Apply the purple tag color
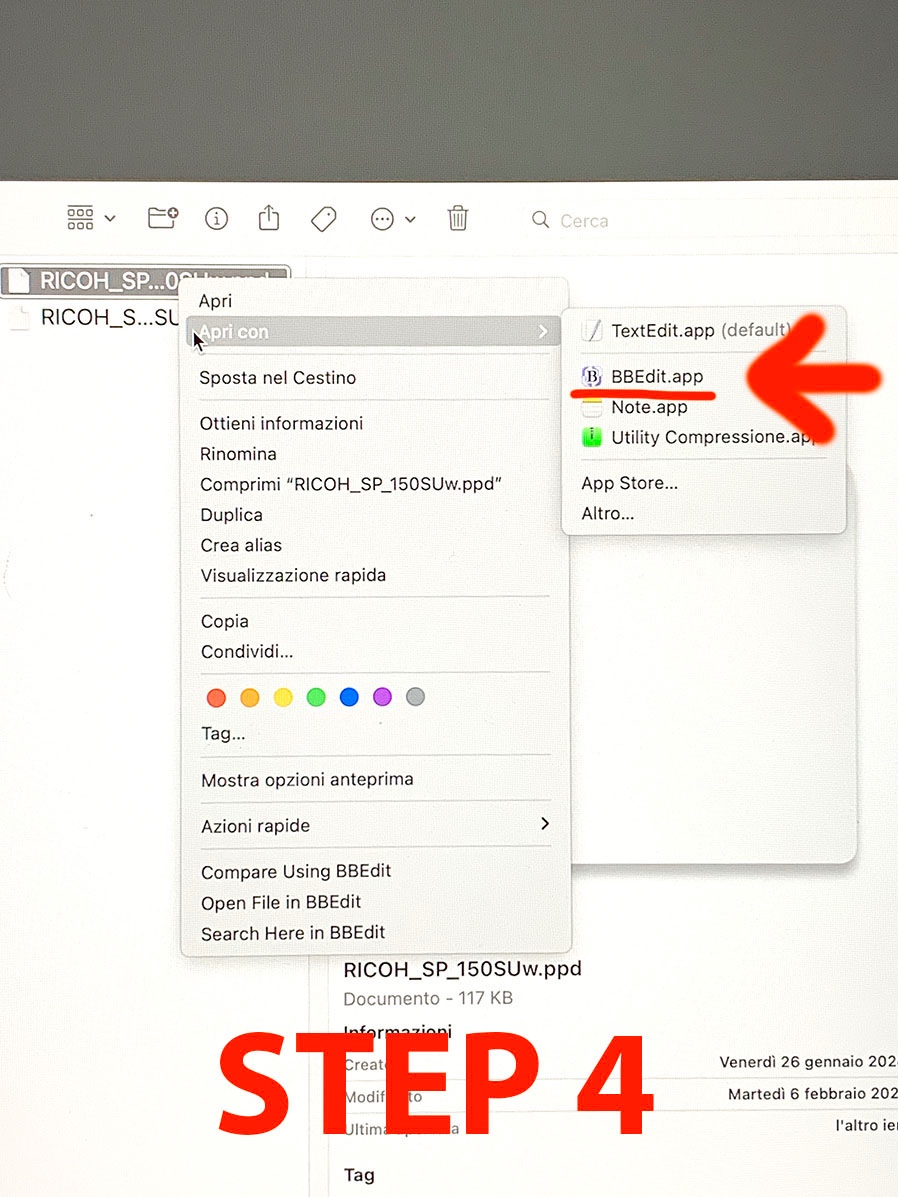This screenshot has width=898, height=1197. point(383,696)
